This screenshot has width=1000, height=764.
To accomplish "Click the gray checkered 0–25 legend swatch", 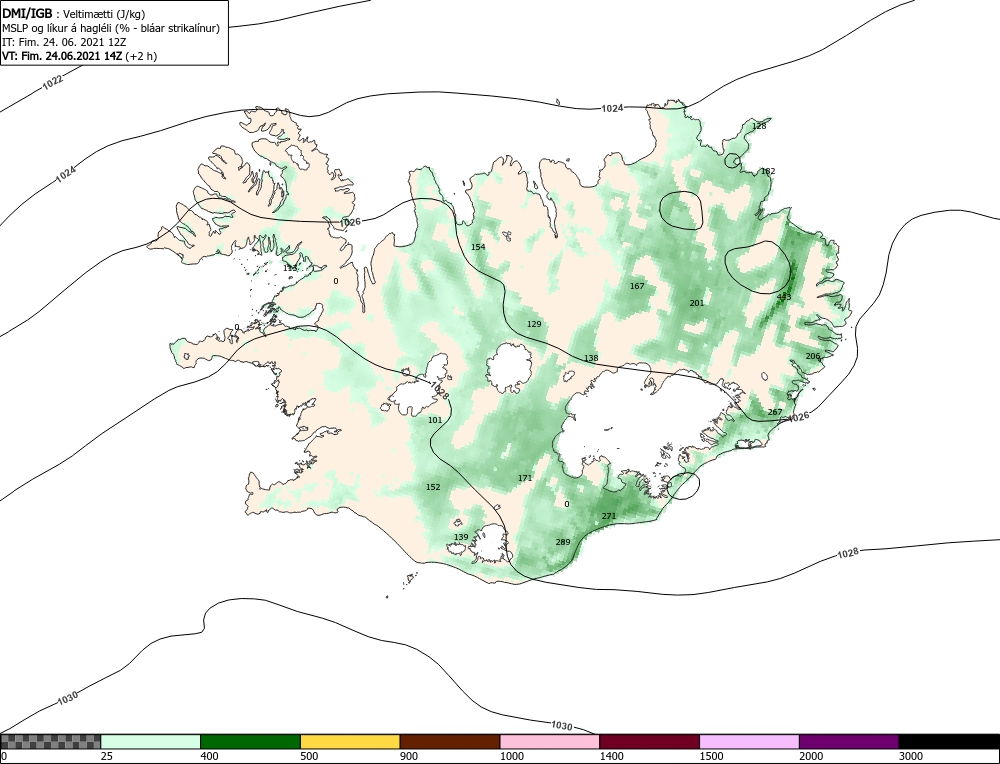I will coord(51,742).
